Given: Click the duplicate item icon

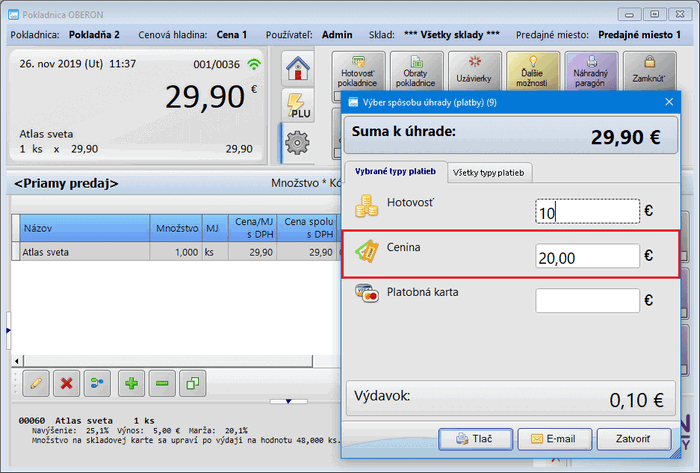Looking at the screenshot, I should pyautogui.click(x=195, y=382).
